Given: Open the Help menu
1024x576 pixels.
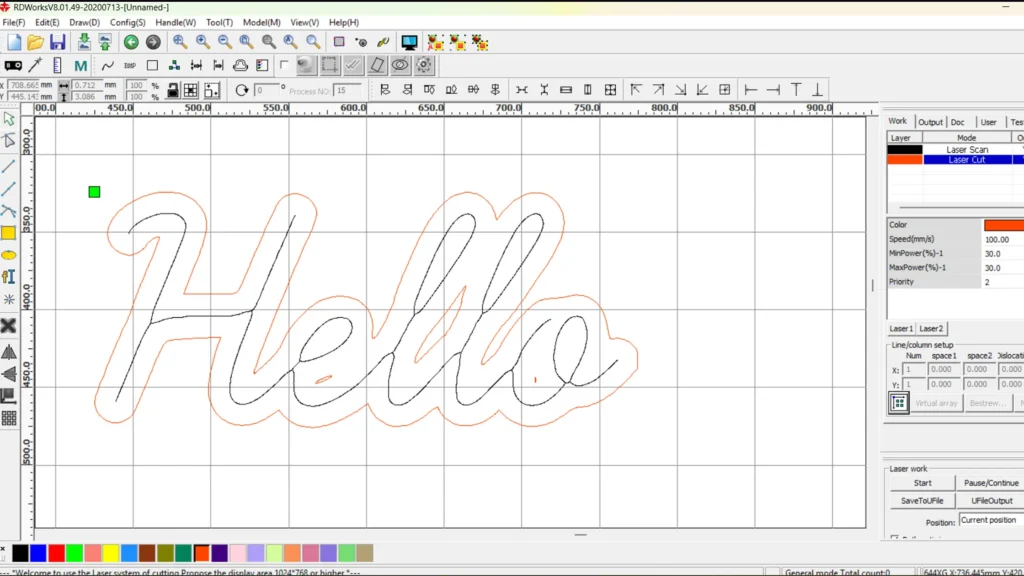Looking at the screenshot, I should click(x=344, y=22).
